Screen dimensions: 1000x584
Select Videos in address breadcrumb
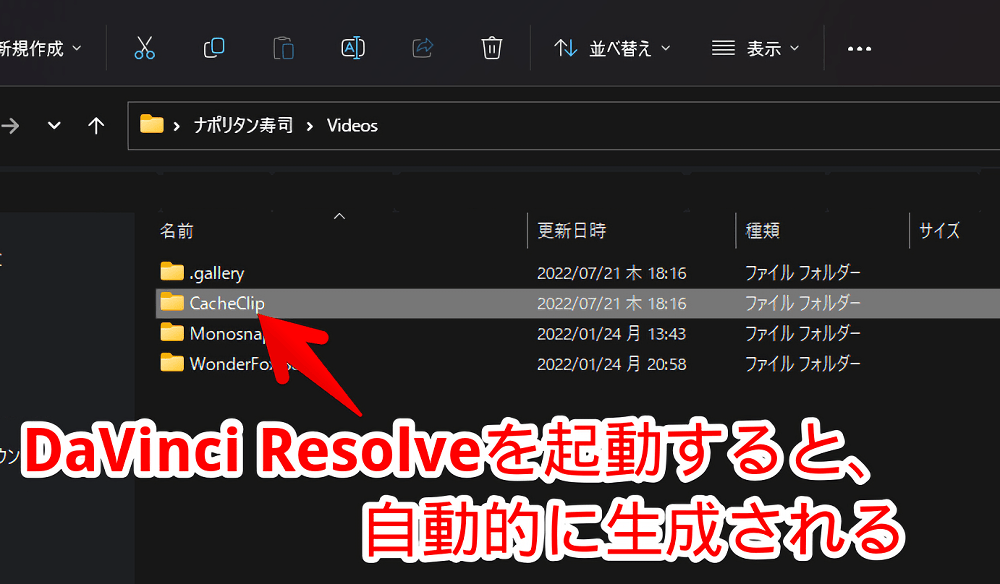pos(352,126)
